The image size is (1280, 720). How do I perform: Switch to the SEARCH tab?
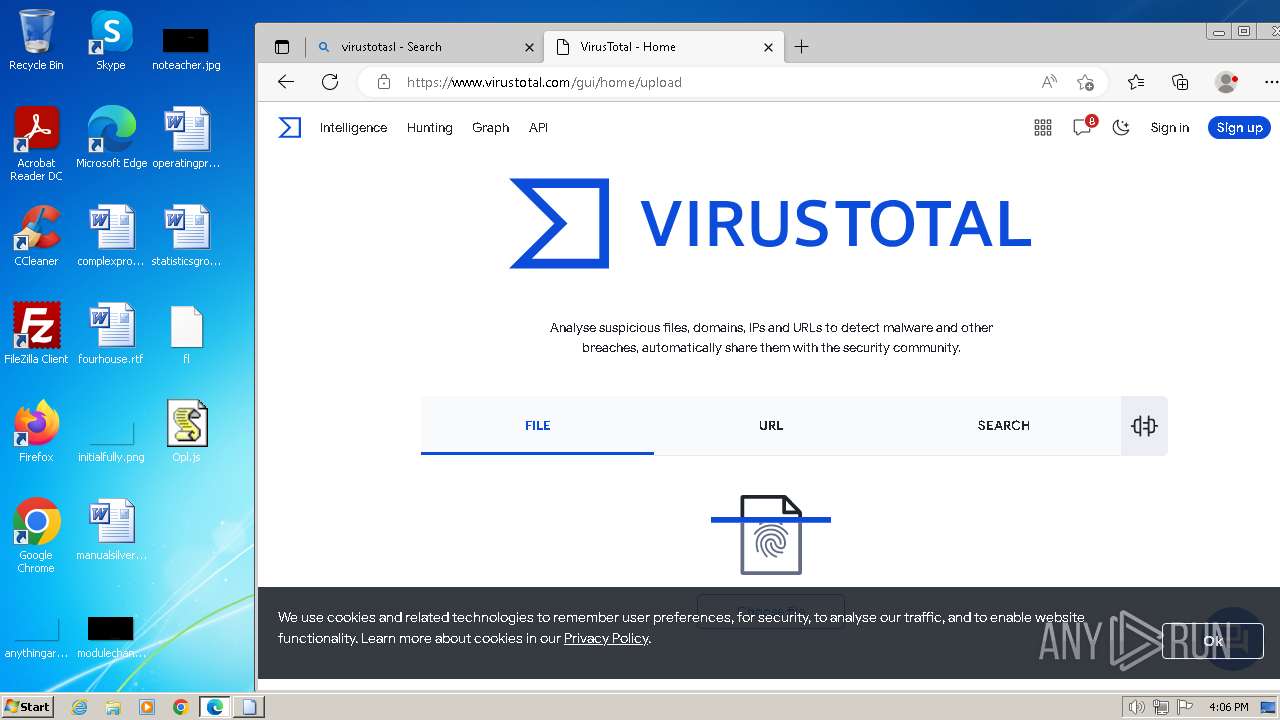tap(1004, 426)
